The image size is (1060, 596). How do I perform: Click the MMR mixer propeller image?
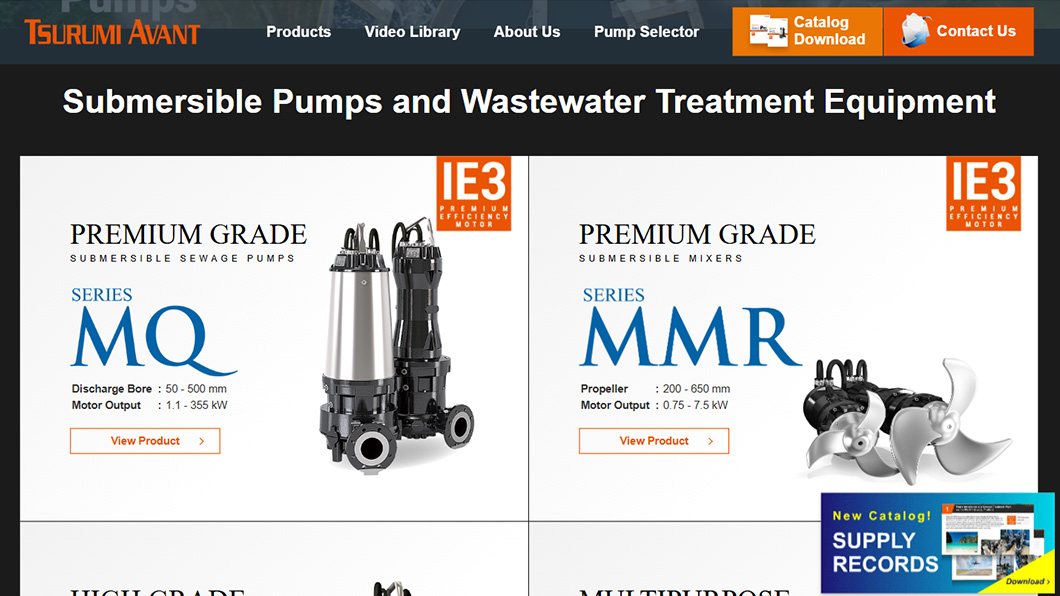pyautogui.click(x=906, y=419)
